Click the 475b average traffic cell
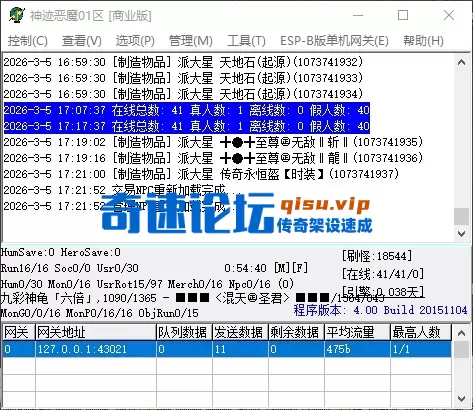 (357, 349)
